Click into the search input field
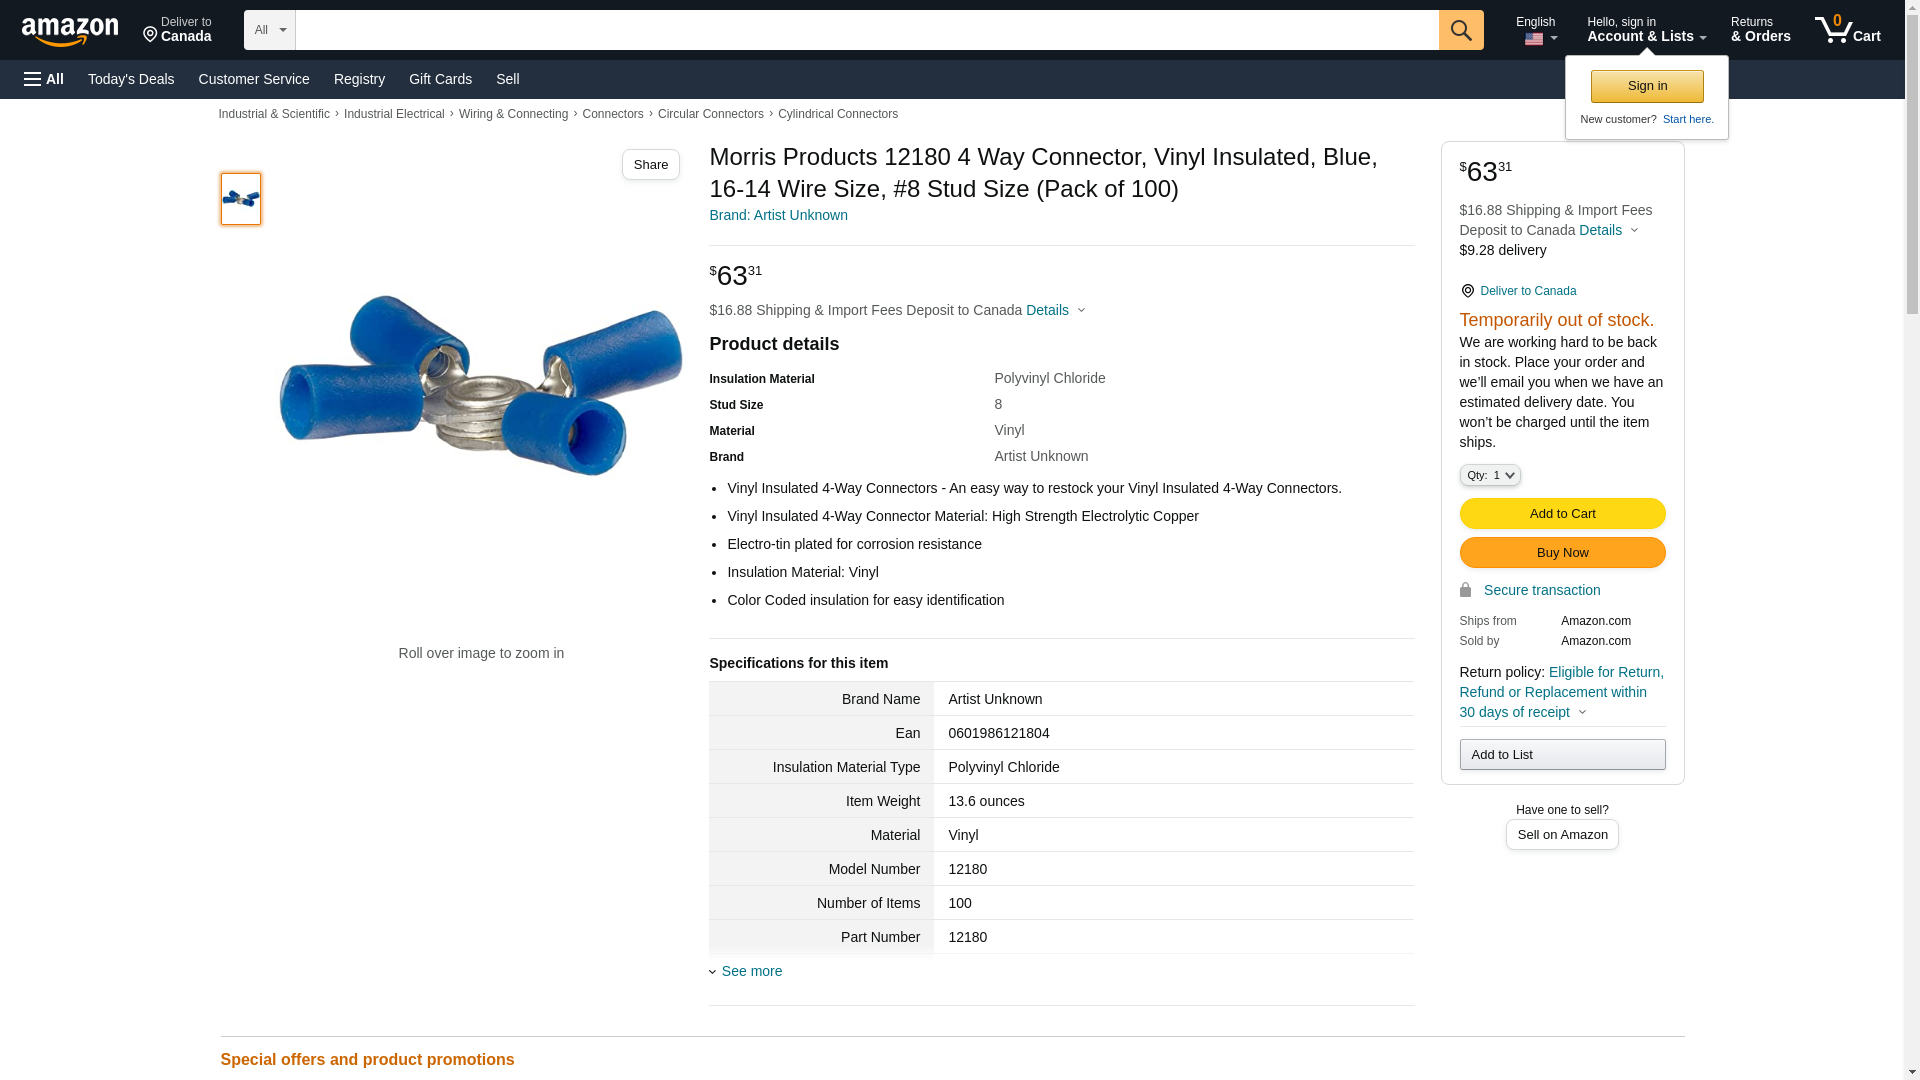Image resolution: width=1920 pixels, height=1080 pixels. tap(866, 30)
